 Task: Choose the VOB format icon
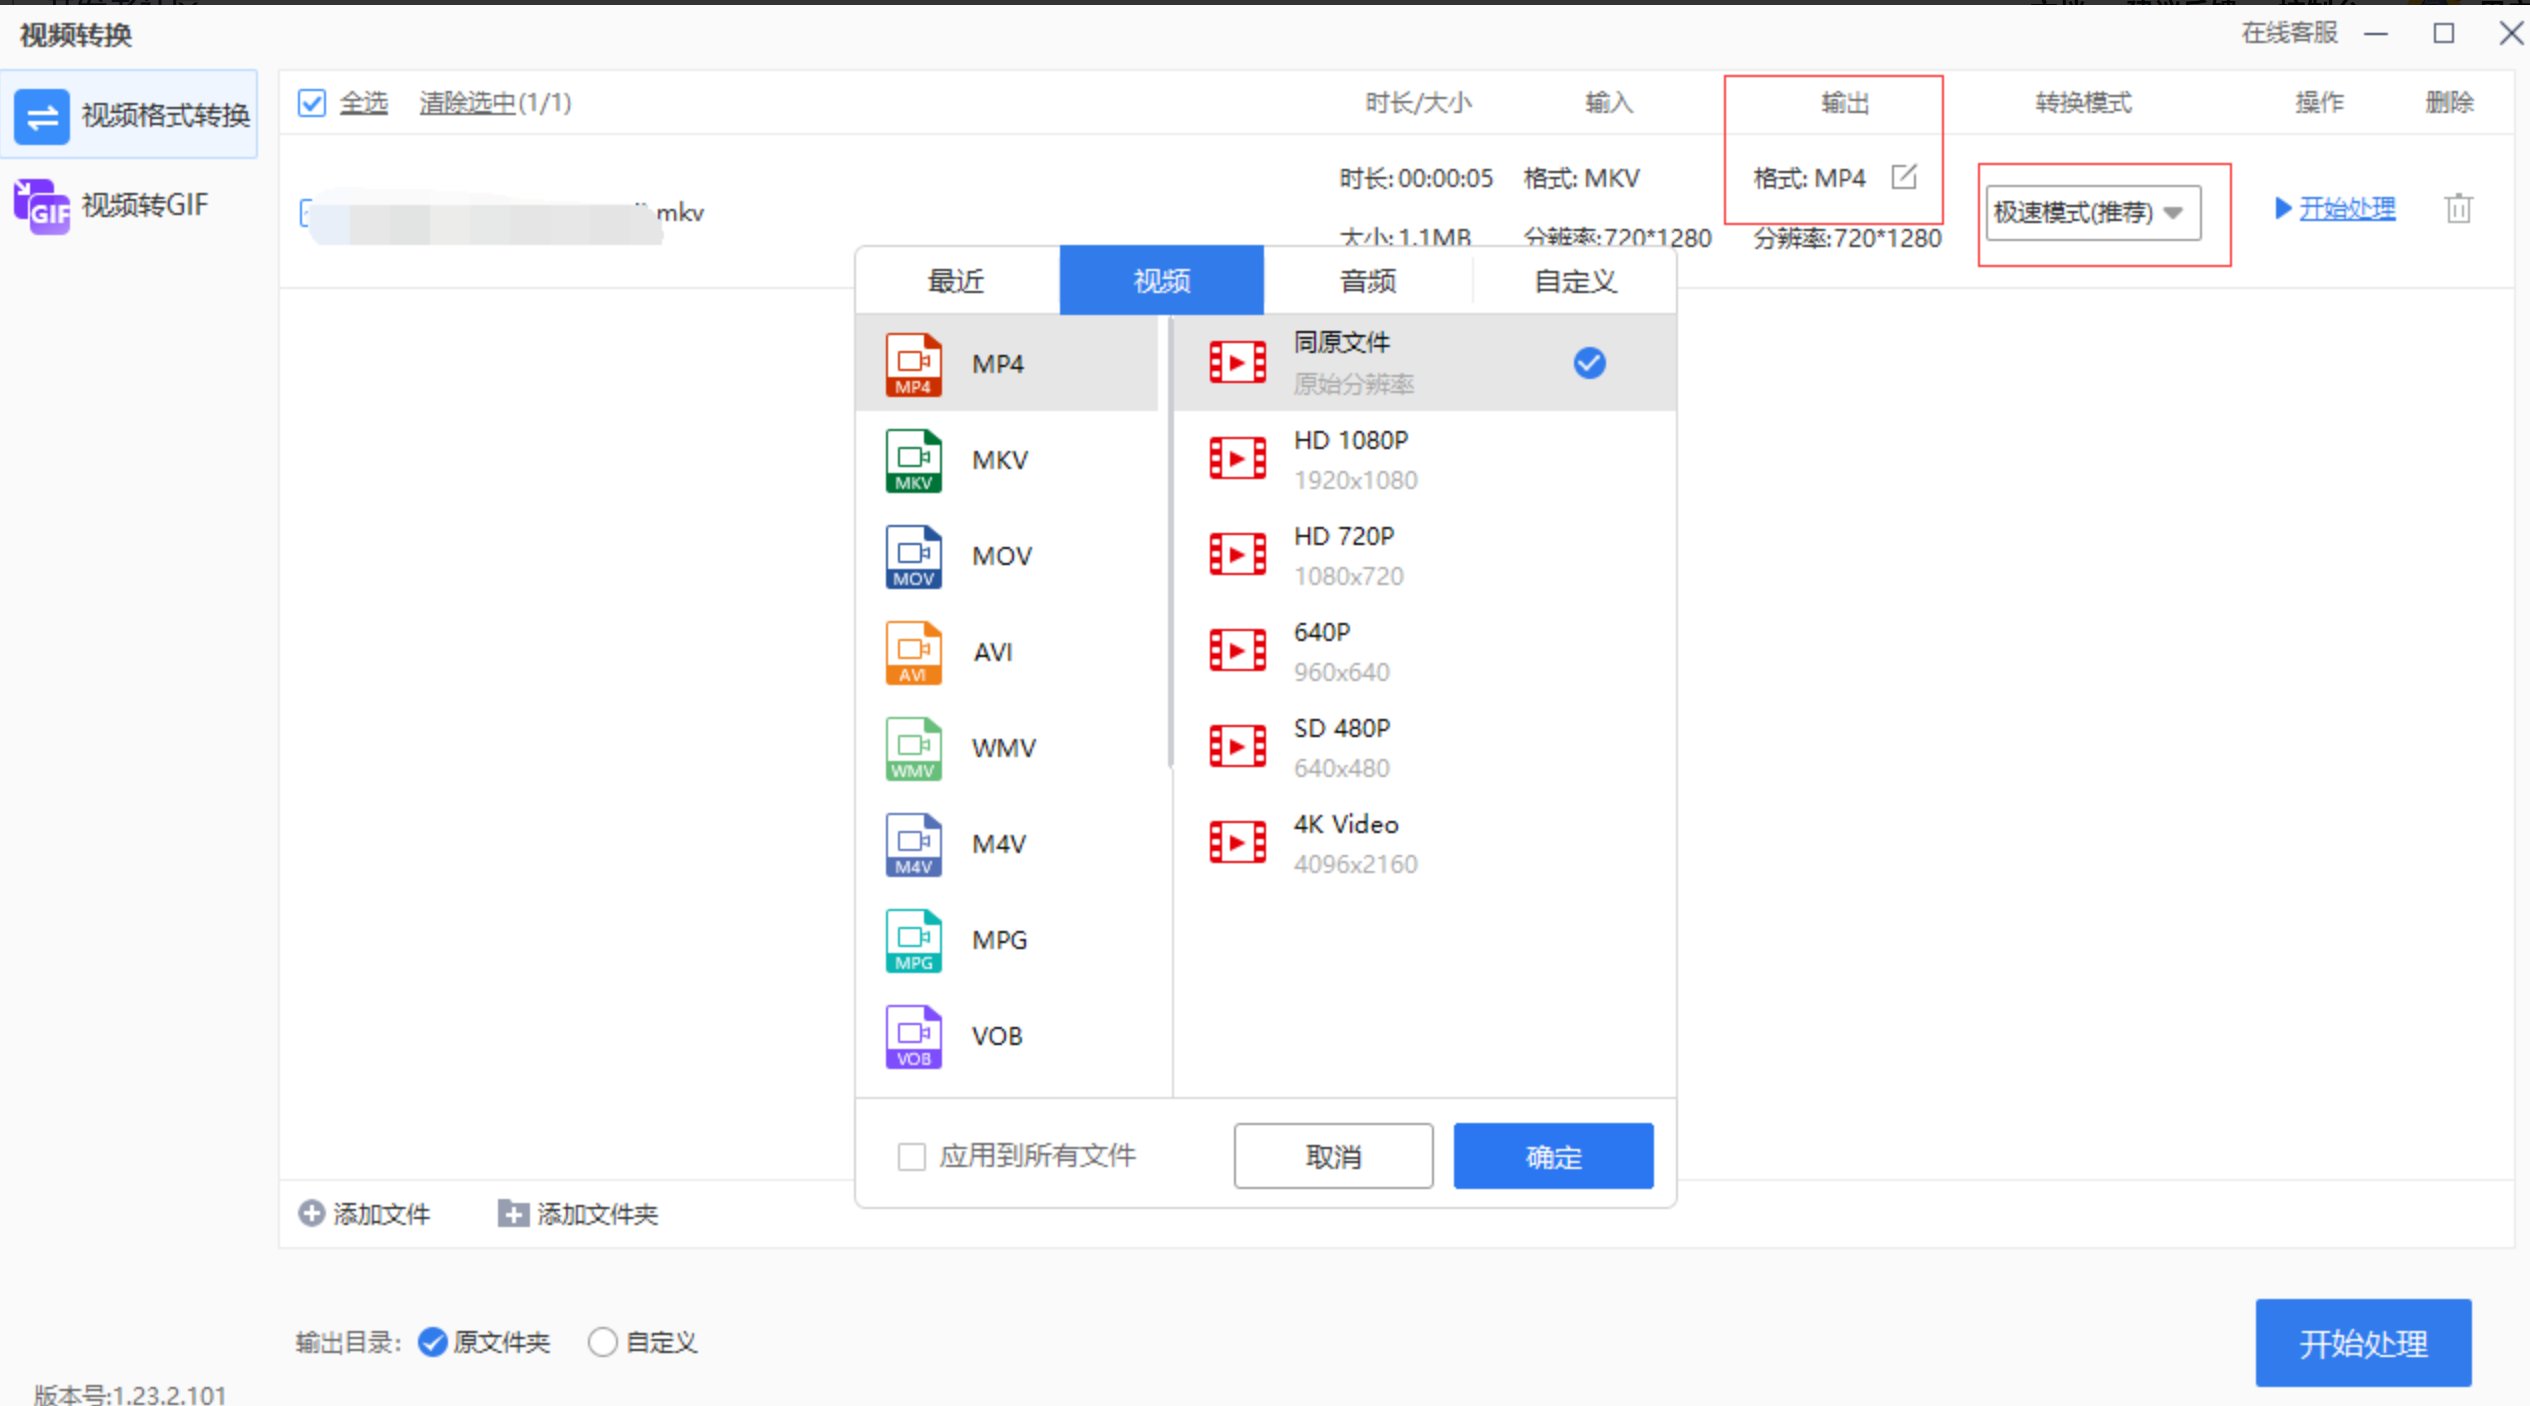click(x=913, y=1036)
